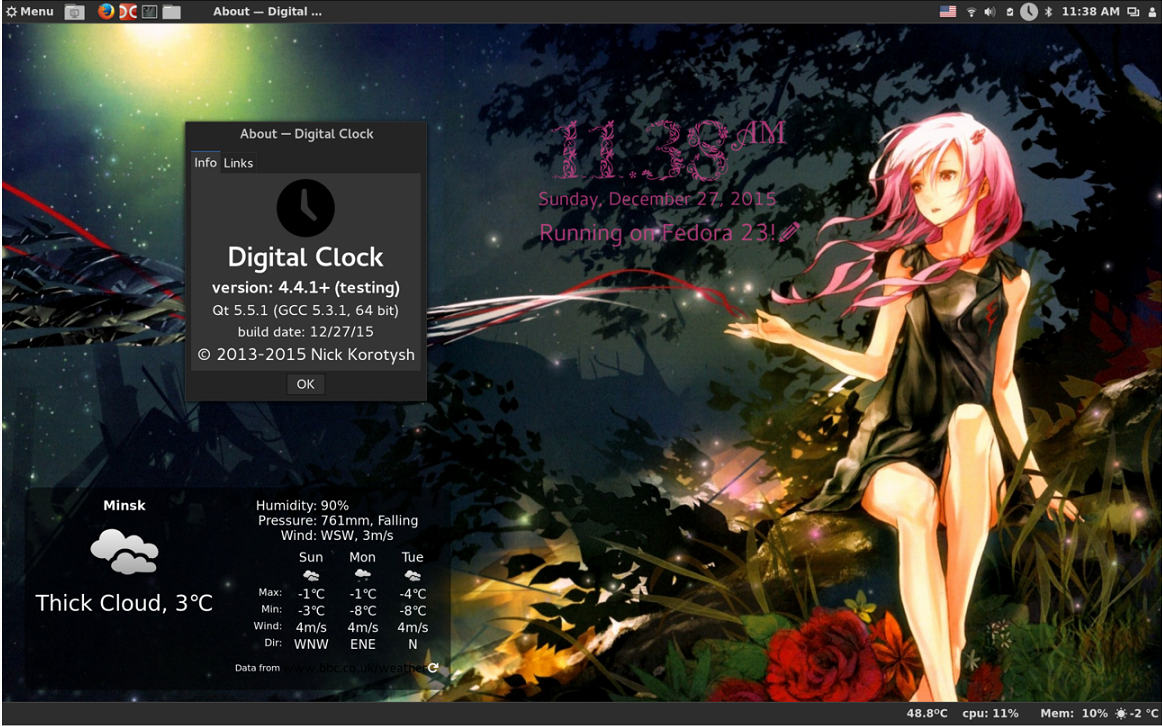Image resolution: width=1162 pixels, height=726 pixels.
Task: Select the Info tab
Action: click(205, 163)
